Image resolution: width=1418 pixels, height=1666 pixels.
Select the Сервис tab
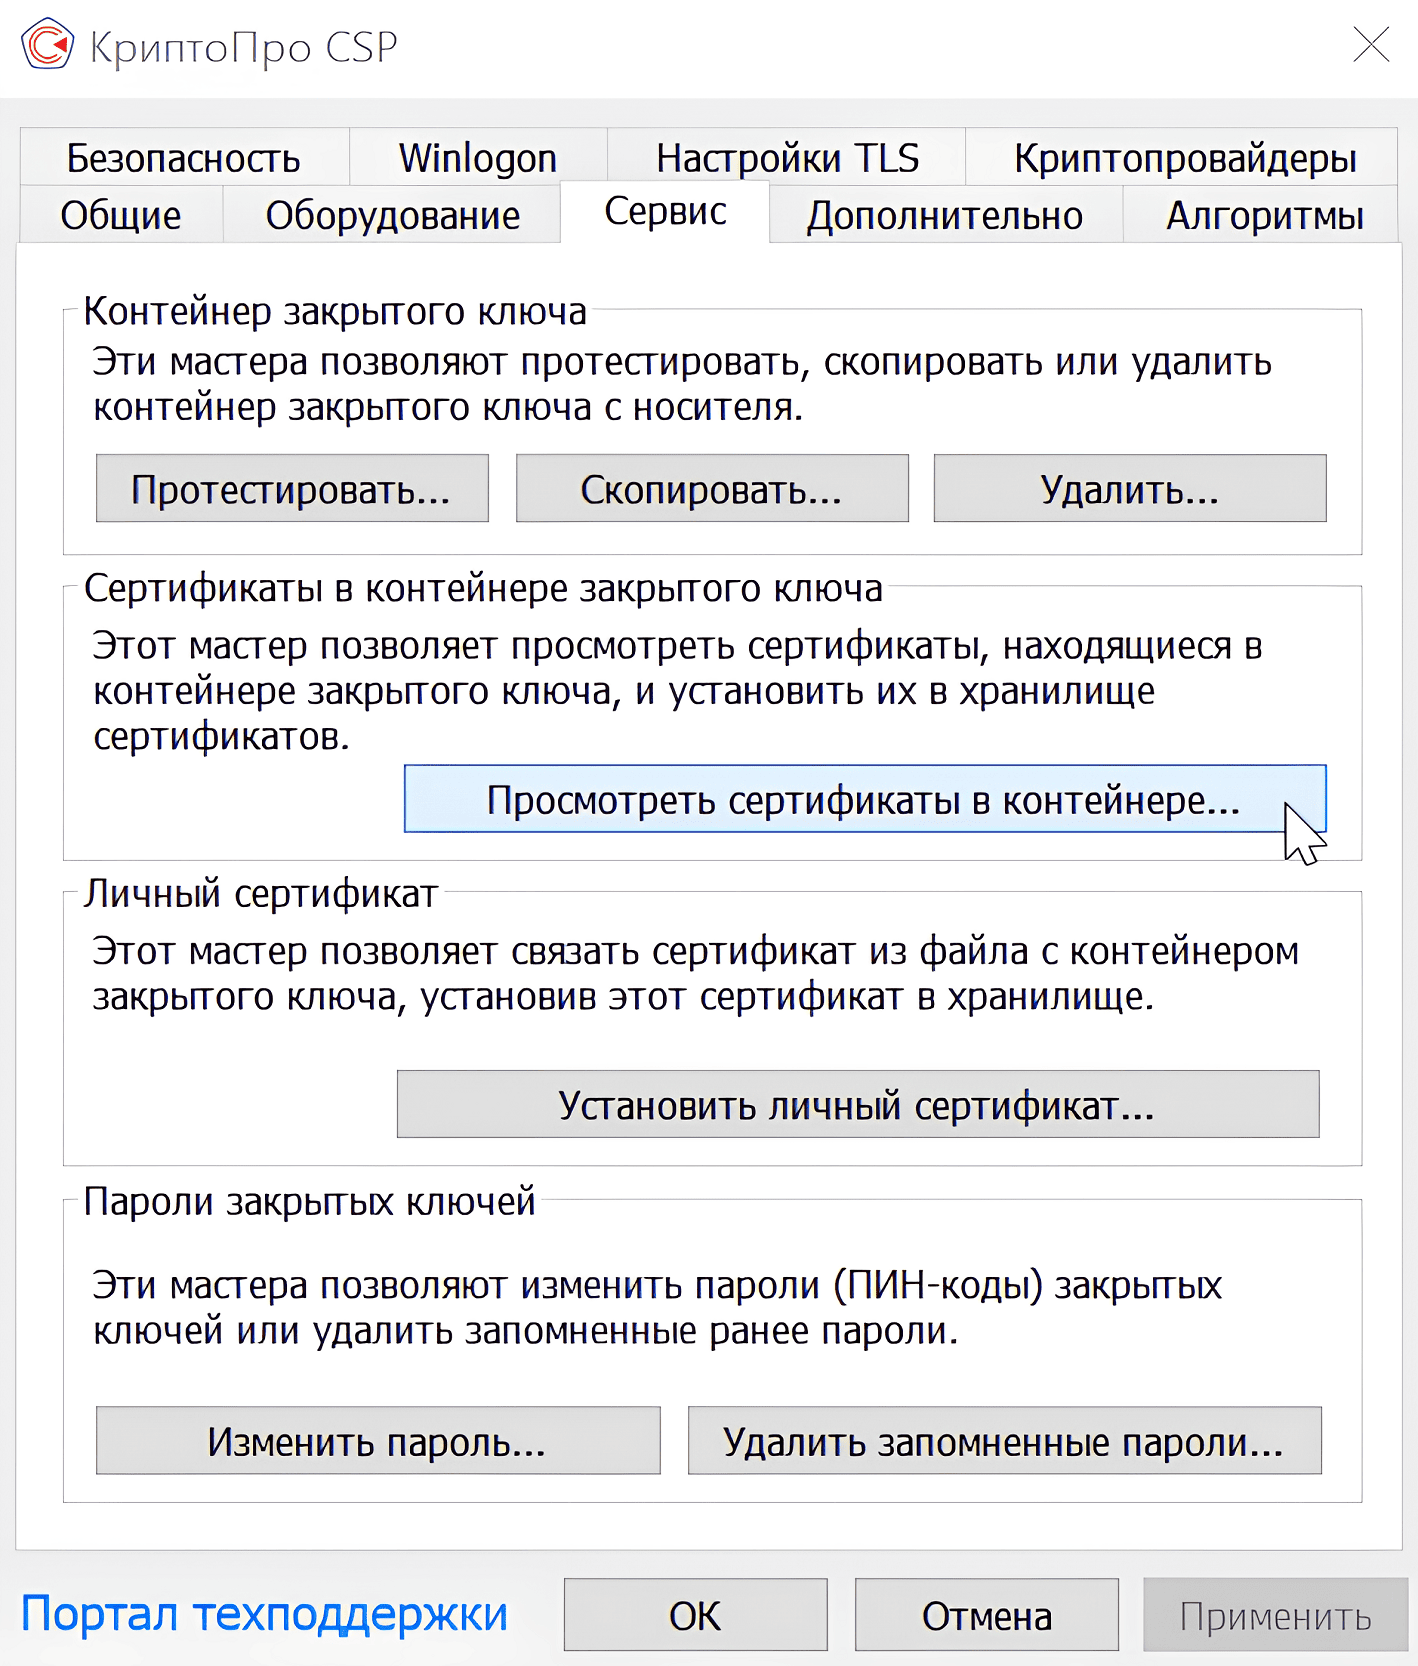(x=665, y=212)
